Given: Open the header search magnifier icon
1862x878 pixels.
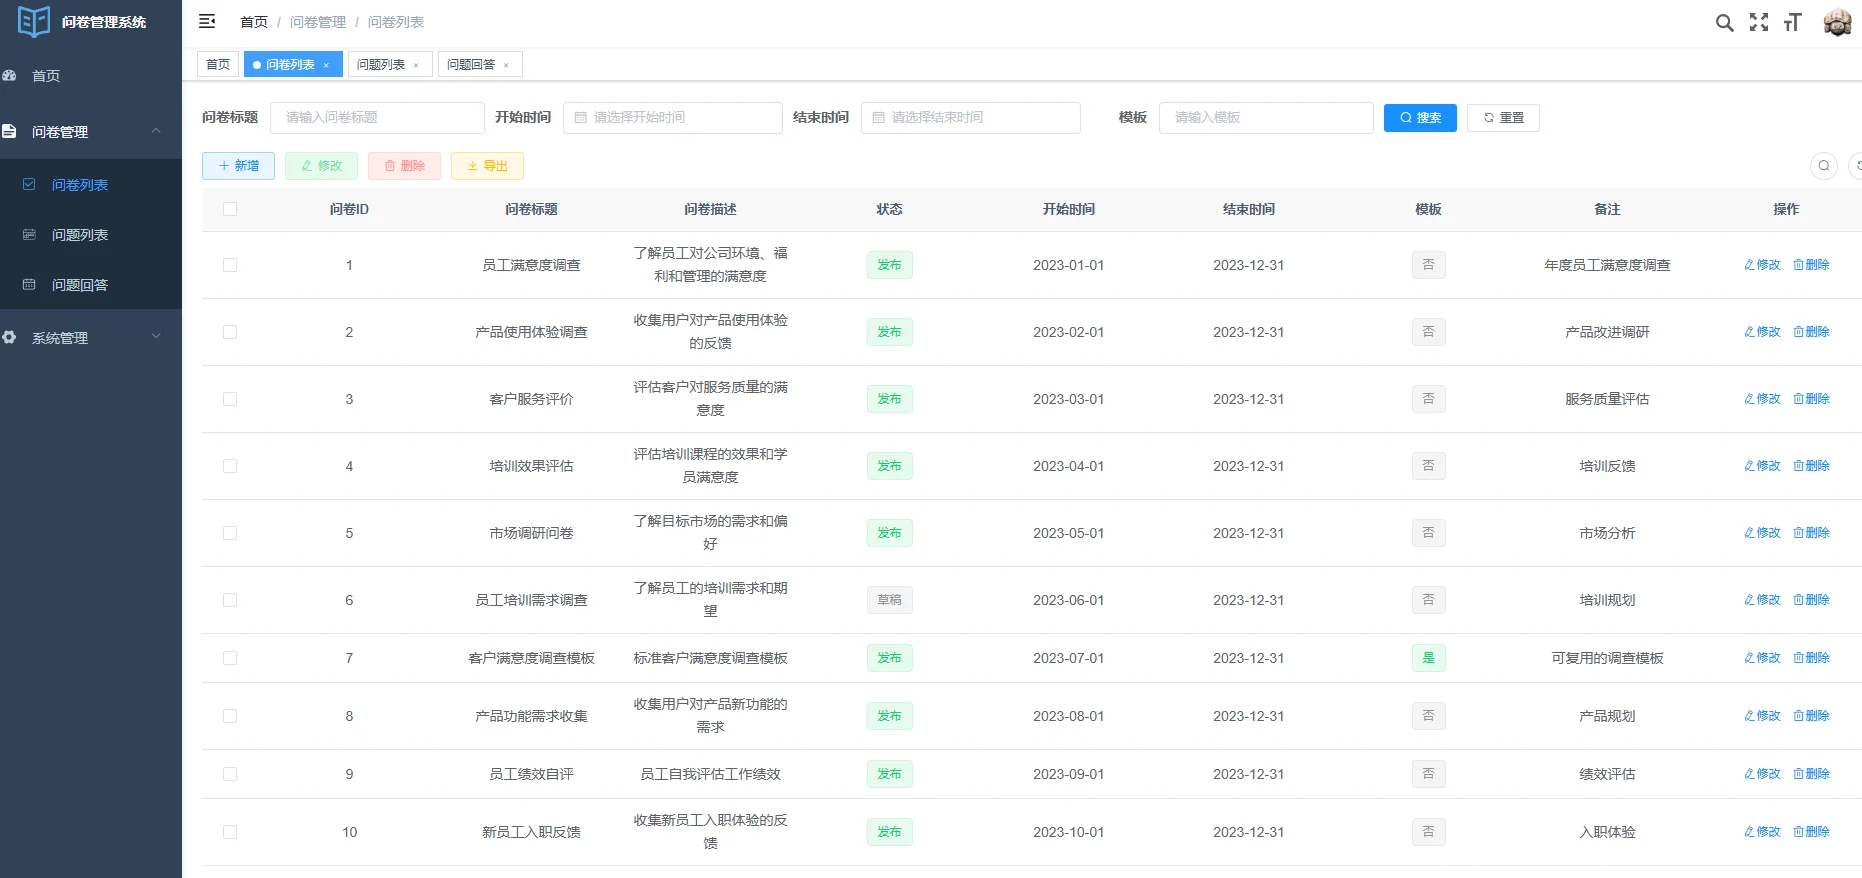Looking at the screenshot, I should pos(1724,22).
